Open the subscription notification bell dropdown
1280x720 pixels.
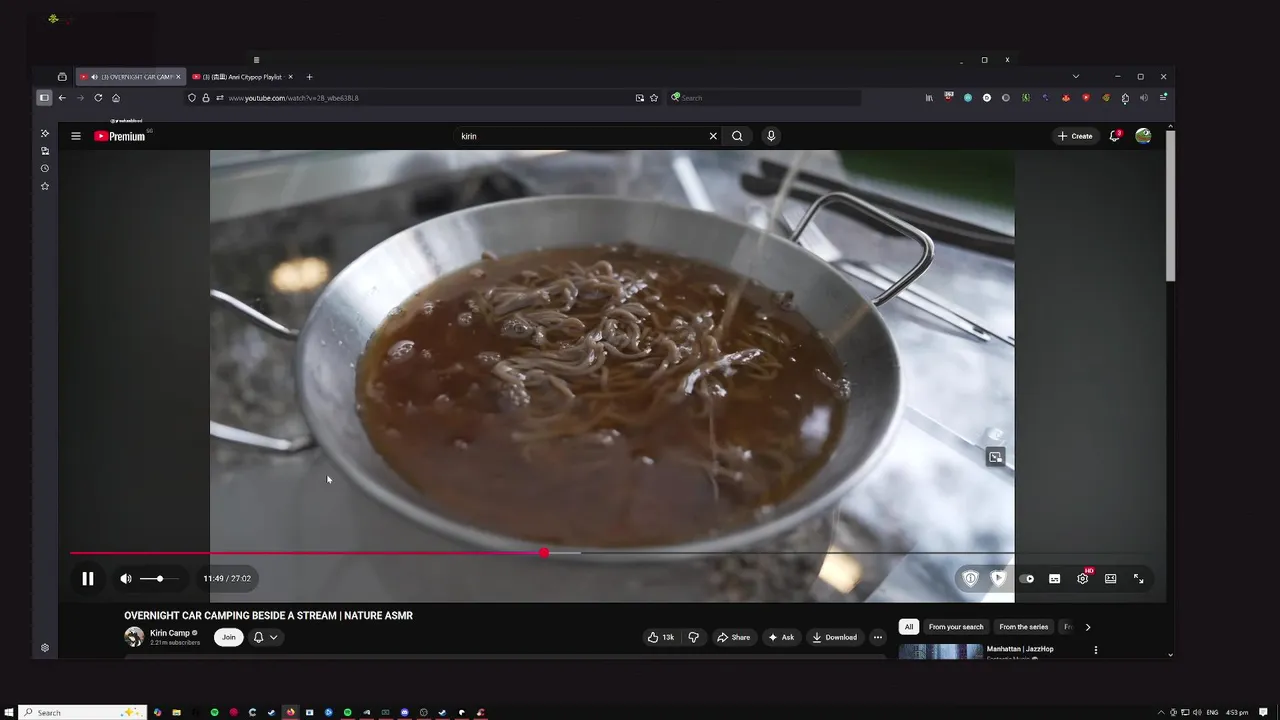(265, 637)
